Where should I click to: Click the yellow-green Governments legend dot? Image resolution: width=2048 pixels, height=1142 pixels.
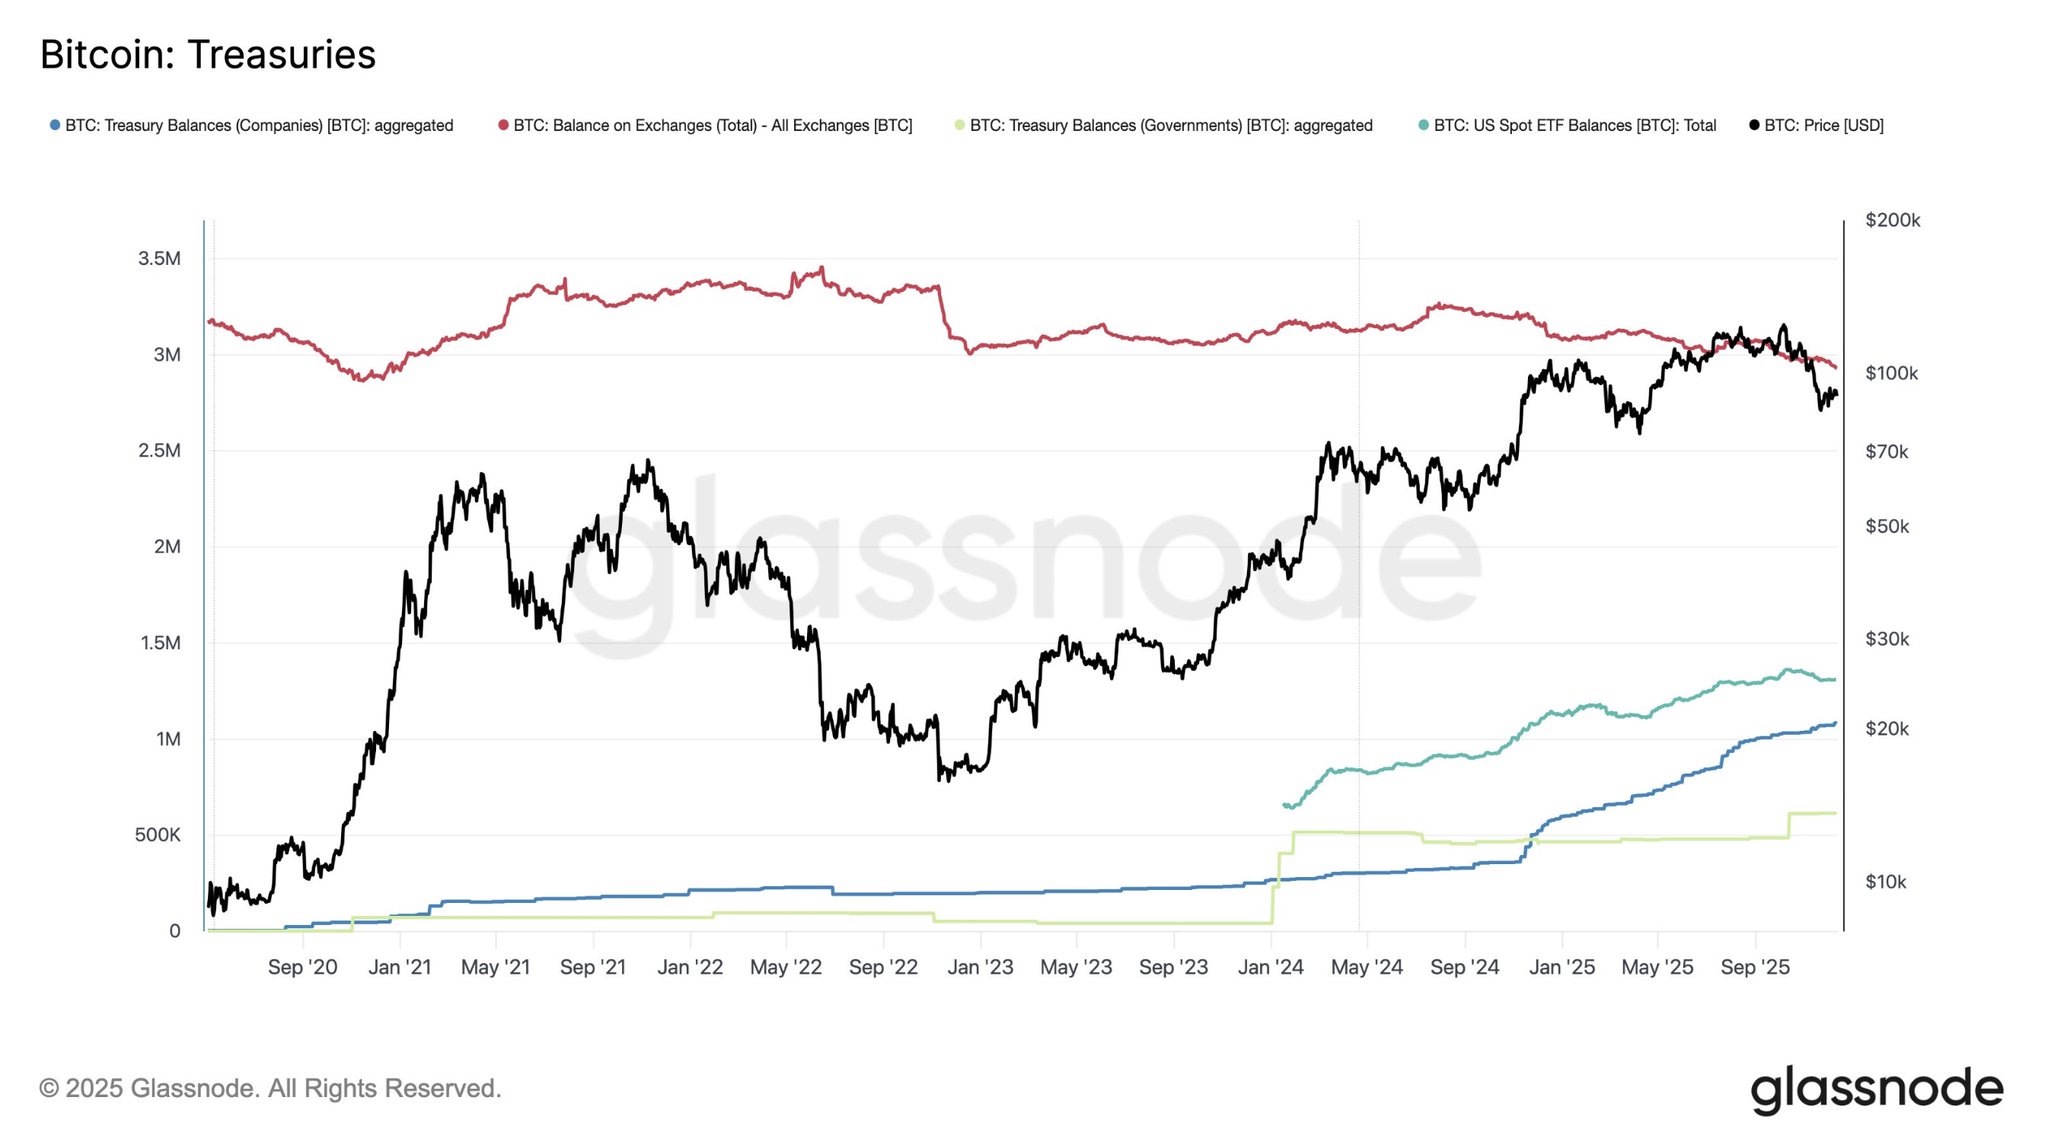pos(960,125)
